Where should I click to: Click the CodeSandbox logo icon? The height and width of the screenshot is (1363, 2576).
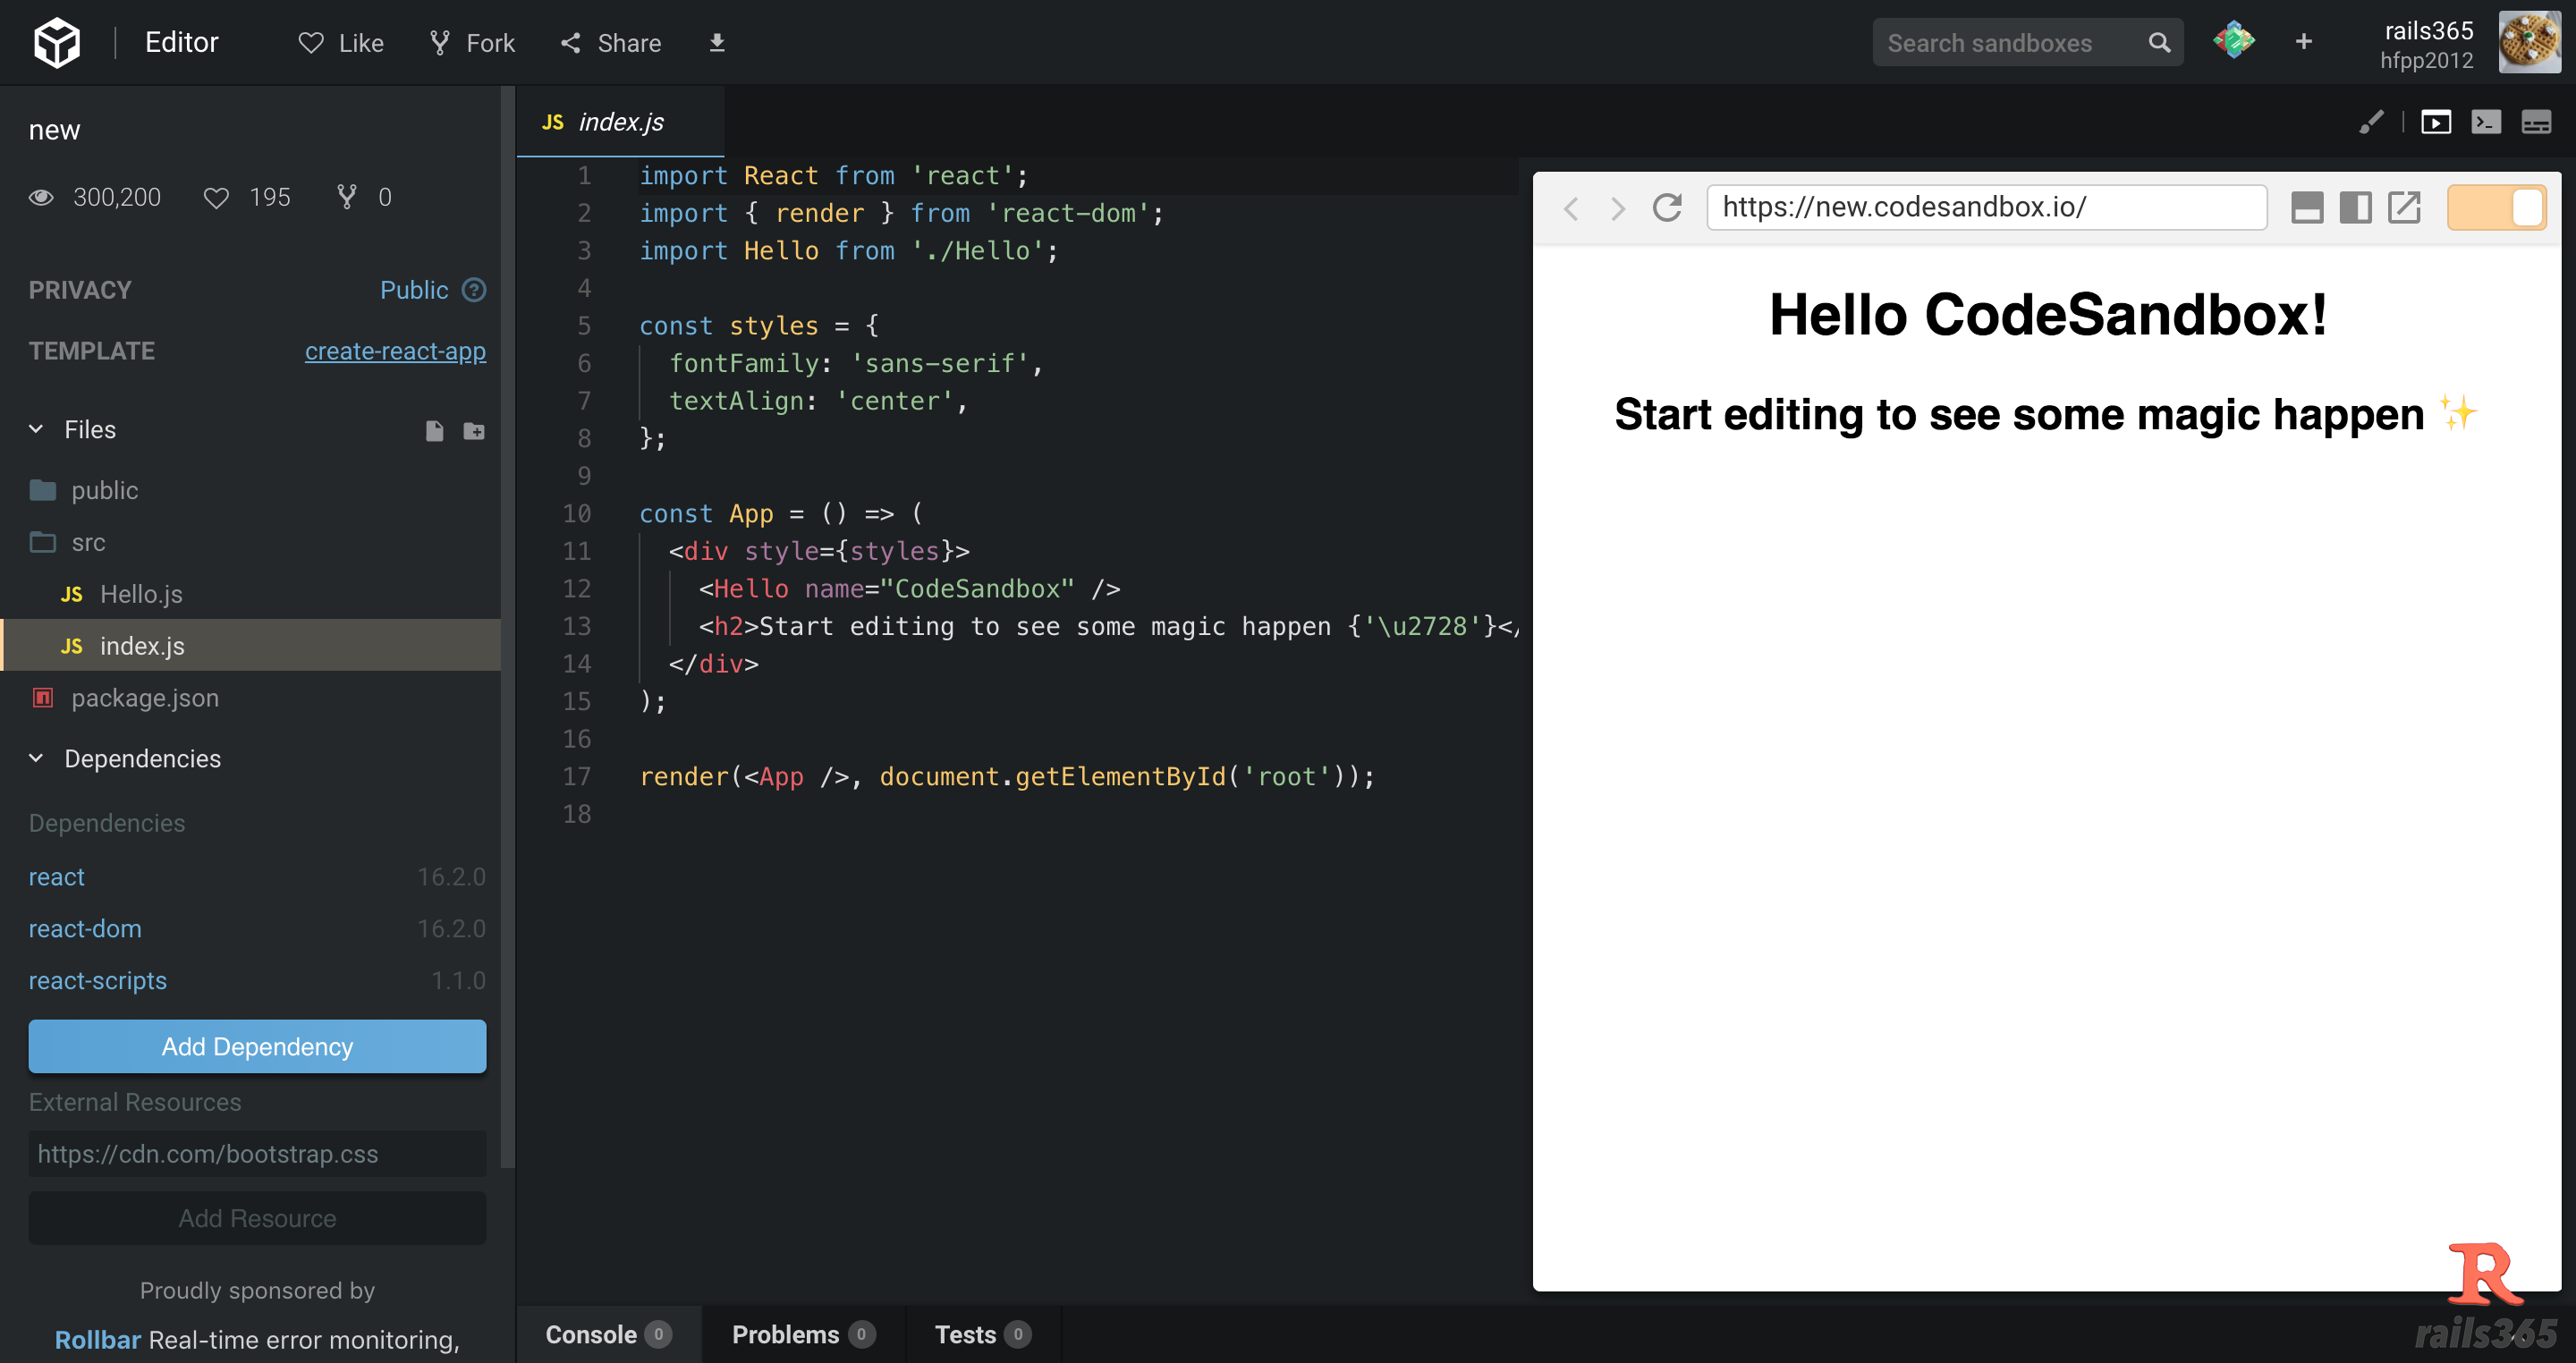click(x=56, y=42)
